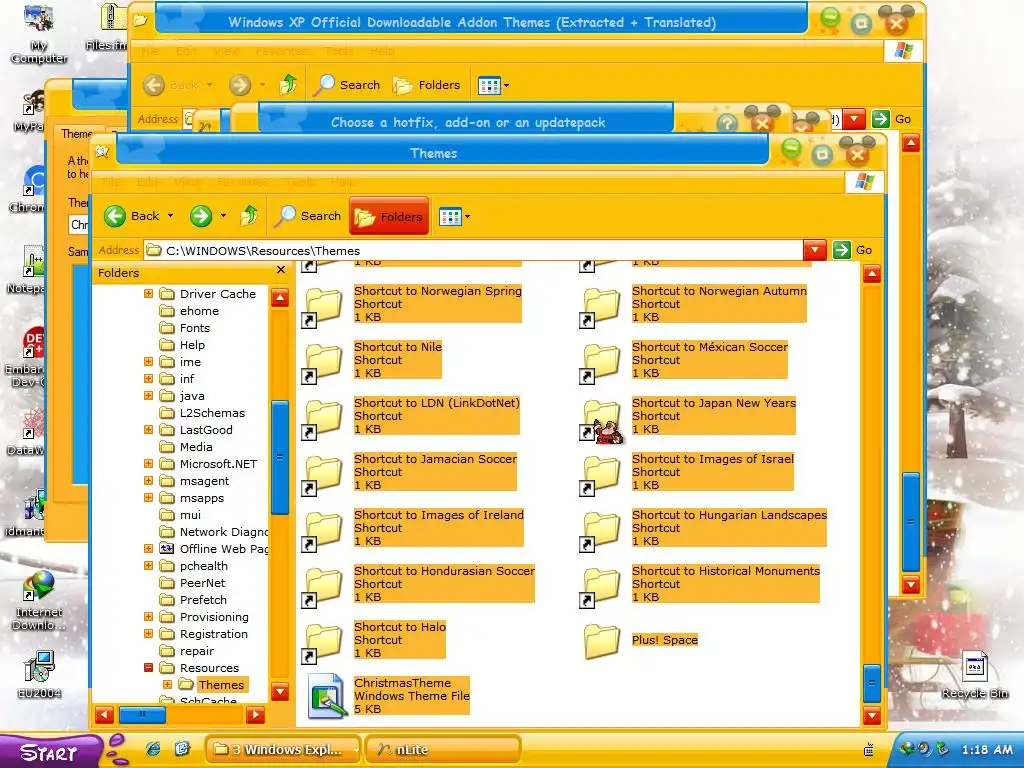Viewport: 1024px width, 768px height.
Task: Open My Computer desktop icon
Action: coord(39,33)
